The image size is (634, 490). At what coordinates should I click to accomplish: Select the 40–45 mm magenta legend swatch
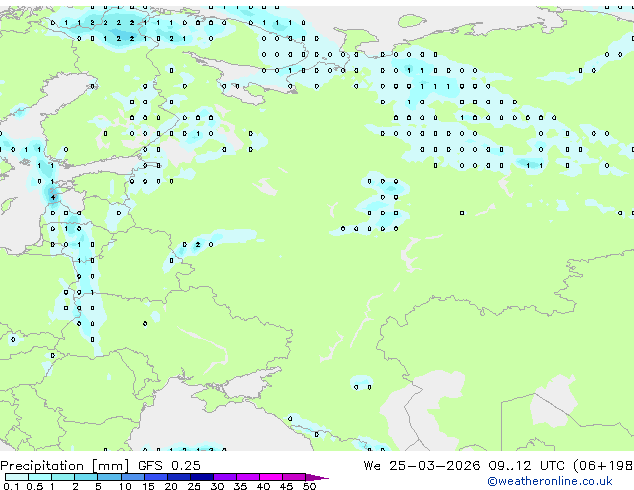(271, 477)
